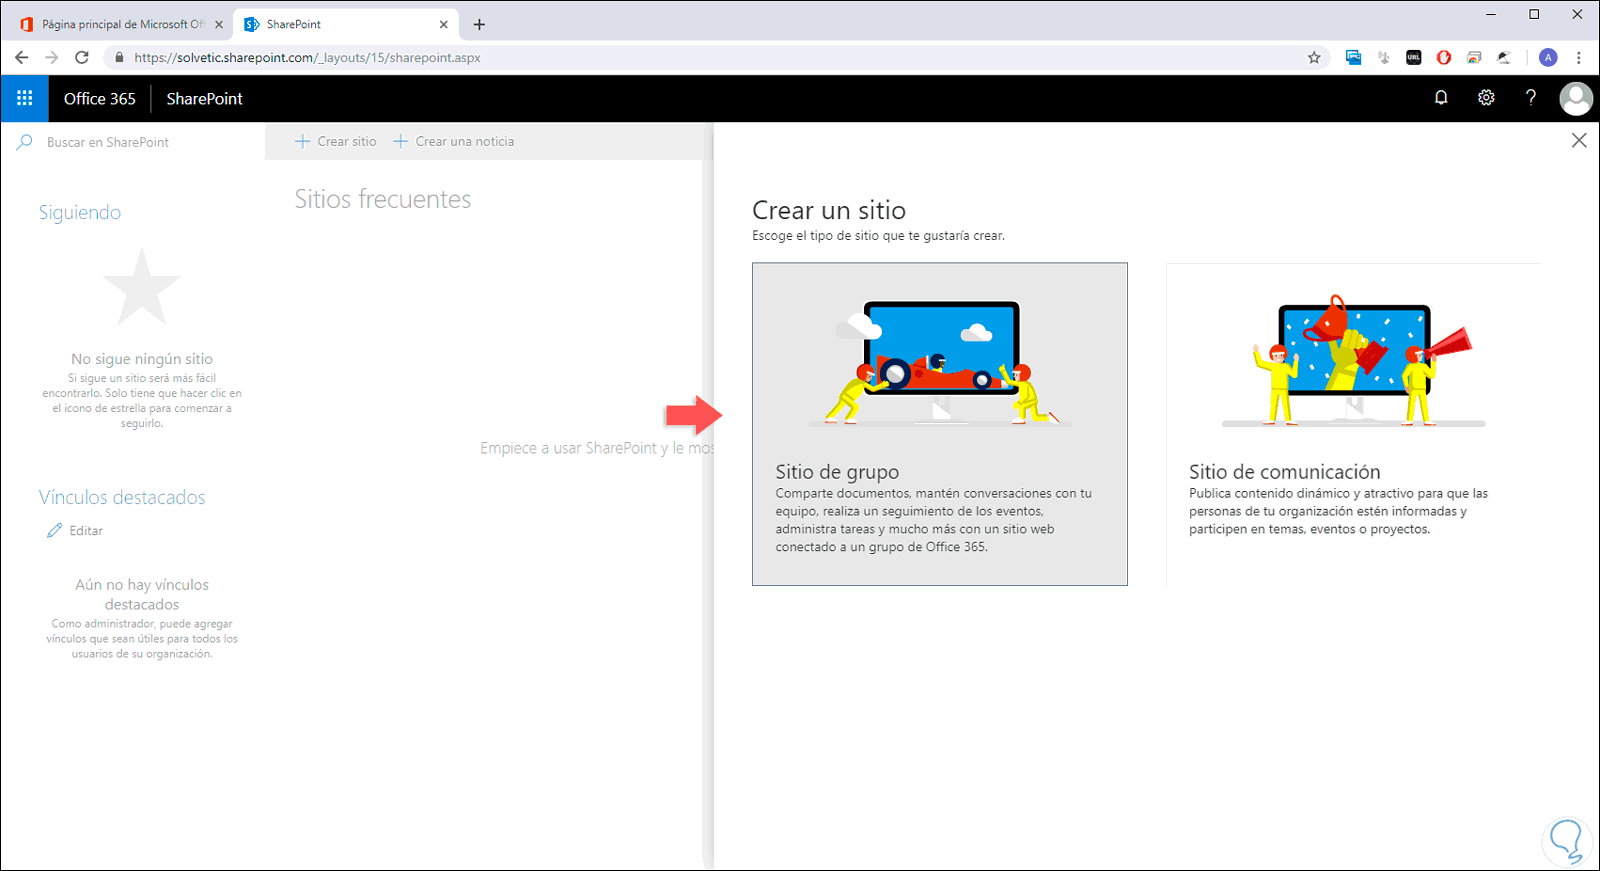Open the settings gear in the SharePoint header
1600x871 pixels.
[1486, 98]
